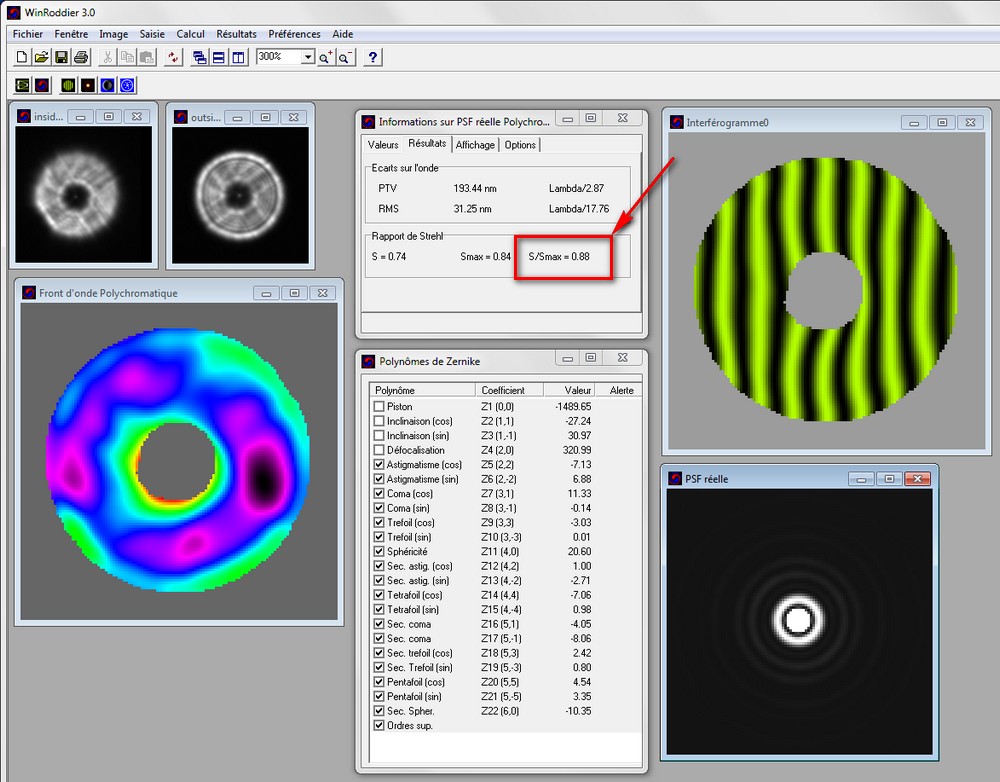Save using the floppy disk icon

[61, 57]
